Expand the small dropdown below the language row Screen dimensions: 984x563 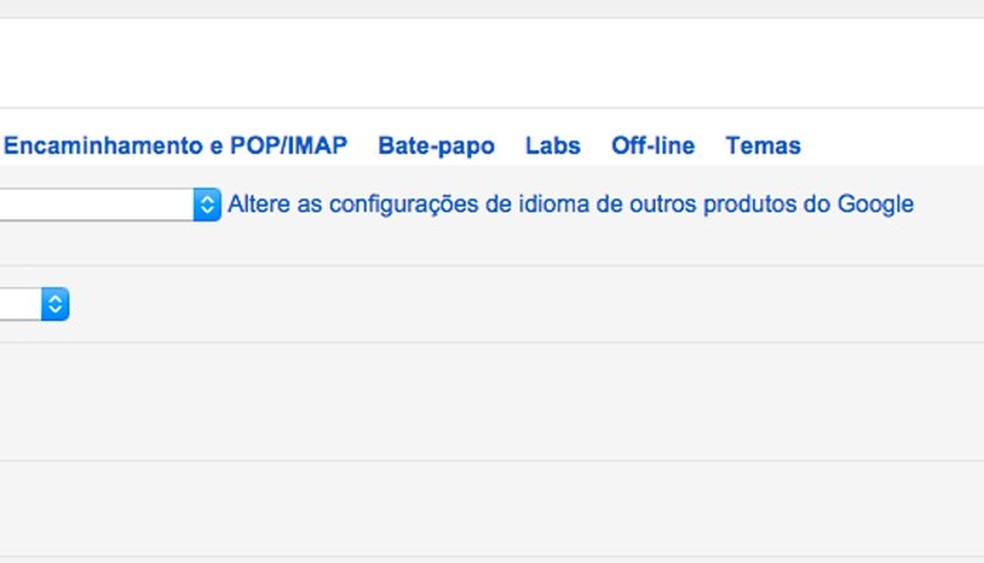[x=35, y=304]
